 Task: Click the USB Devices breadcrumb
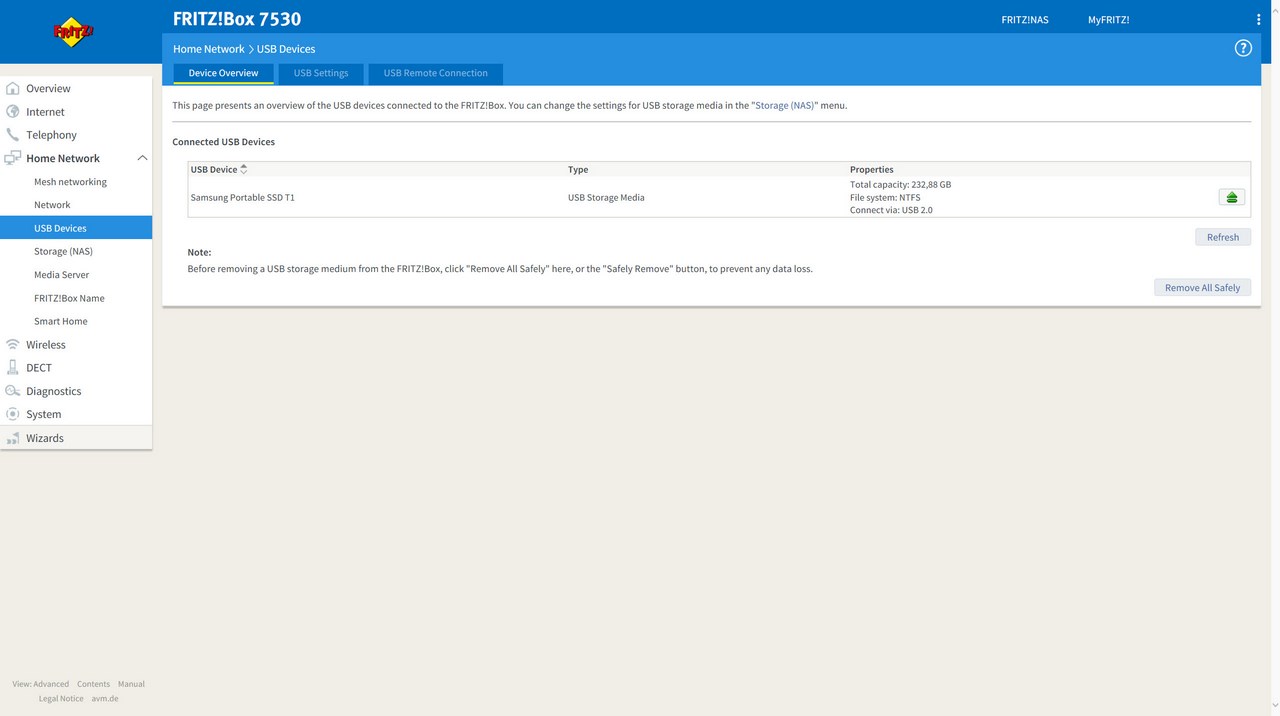[286, 49]
